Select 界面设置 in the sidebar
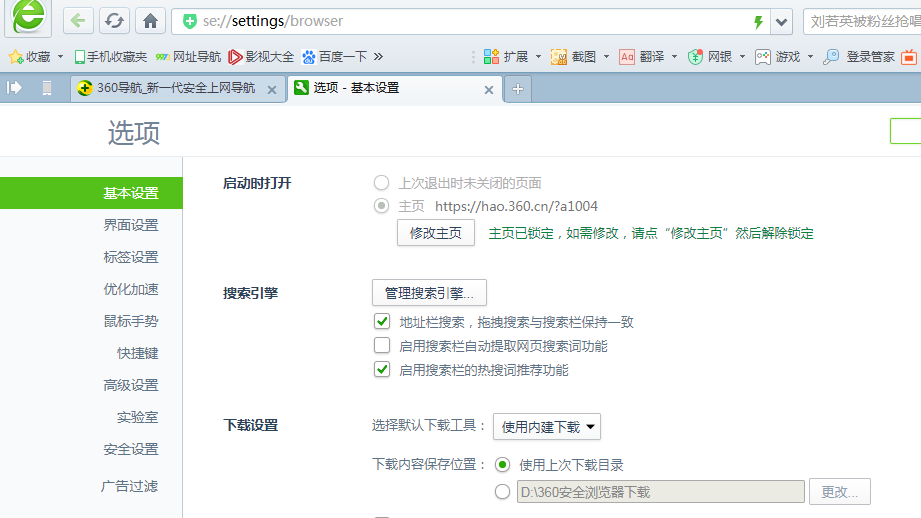921x518 pixels. [131, 225]
